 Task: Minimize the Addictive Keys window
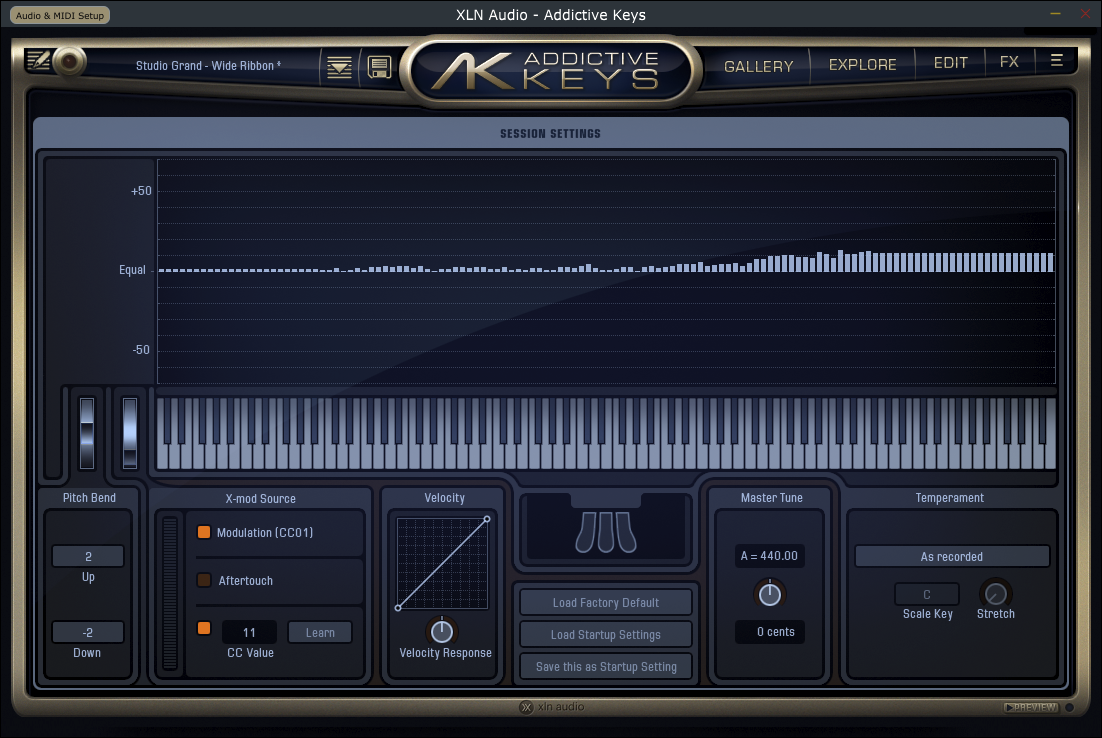(1055, 14)
